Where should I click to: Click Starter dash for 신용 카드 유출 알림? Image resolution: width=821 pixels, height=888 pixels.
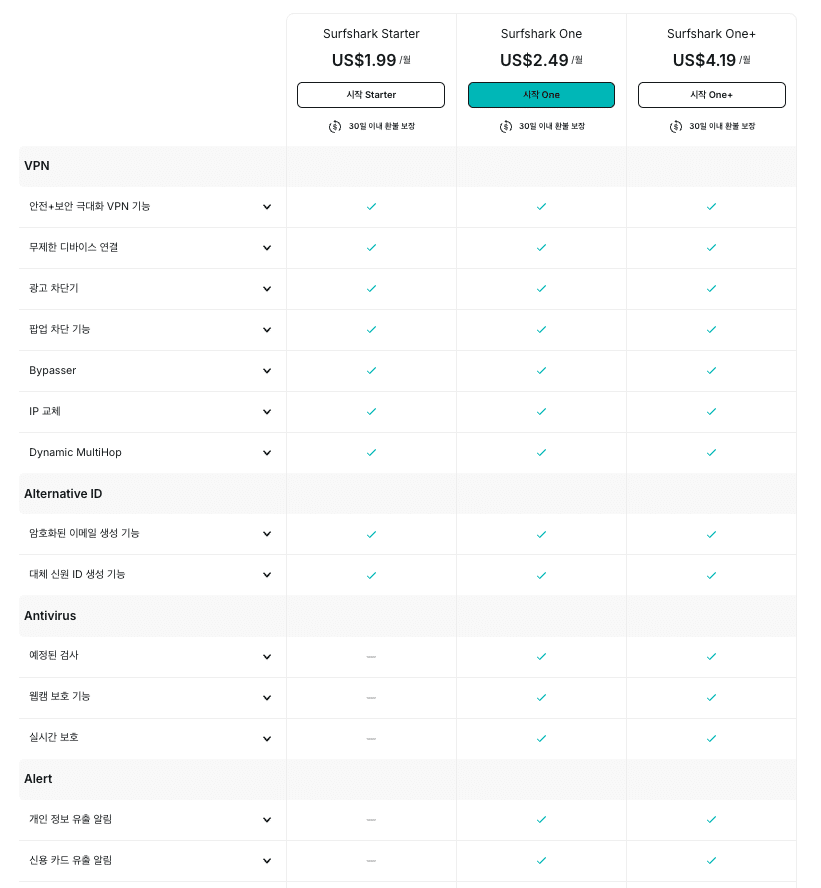371,861
